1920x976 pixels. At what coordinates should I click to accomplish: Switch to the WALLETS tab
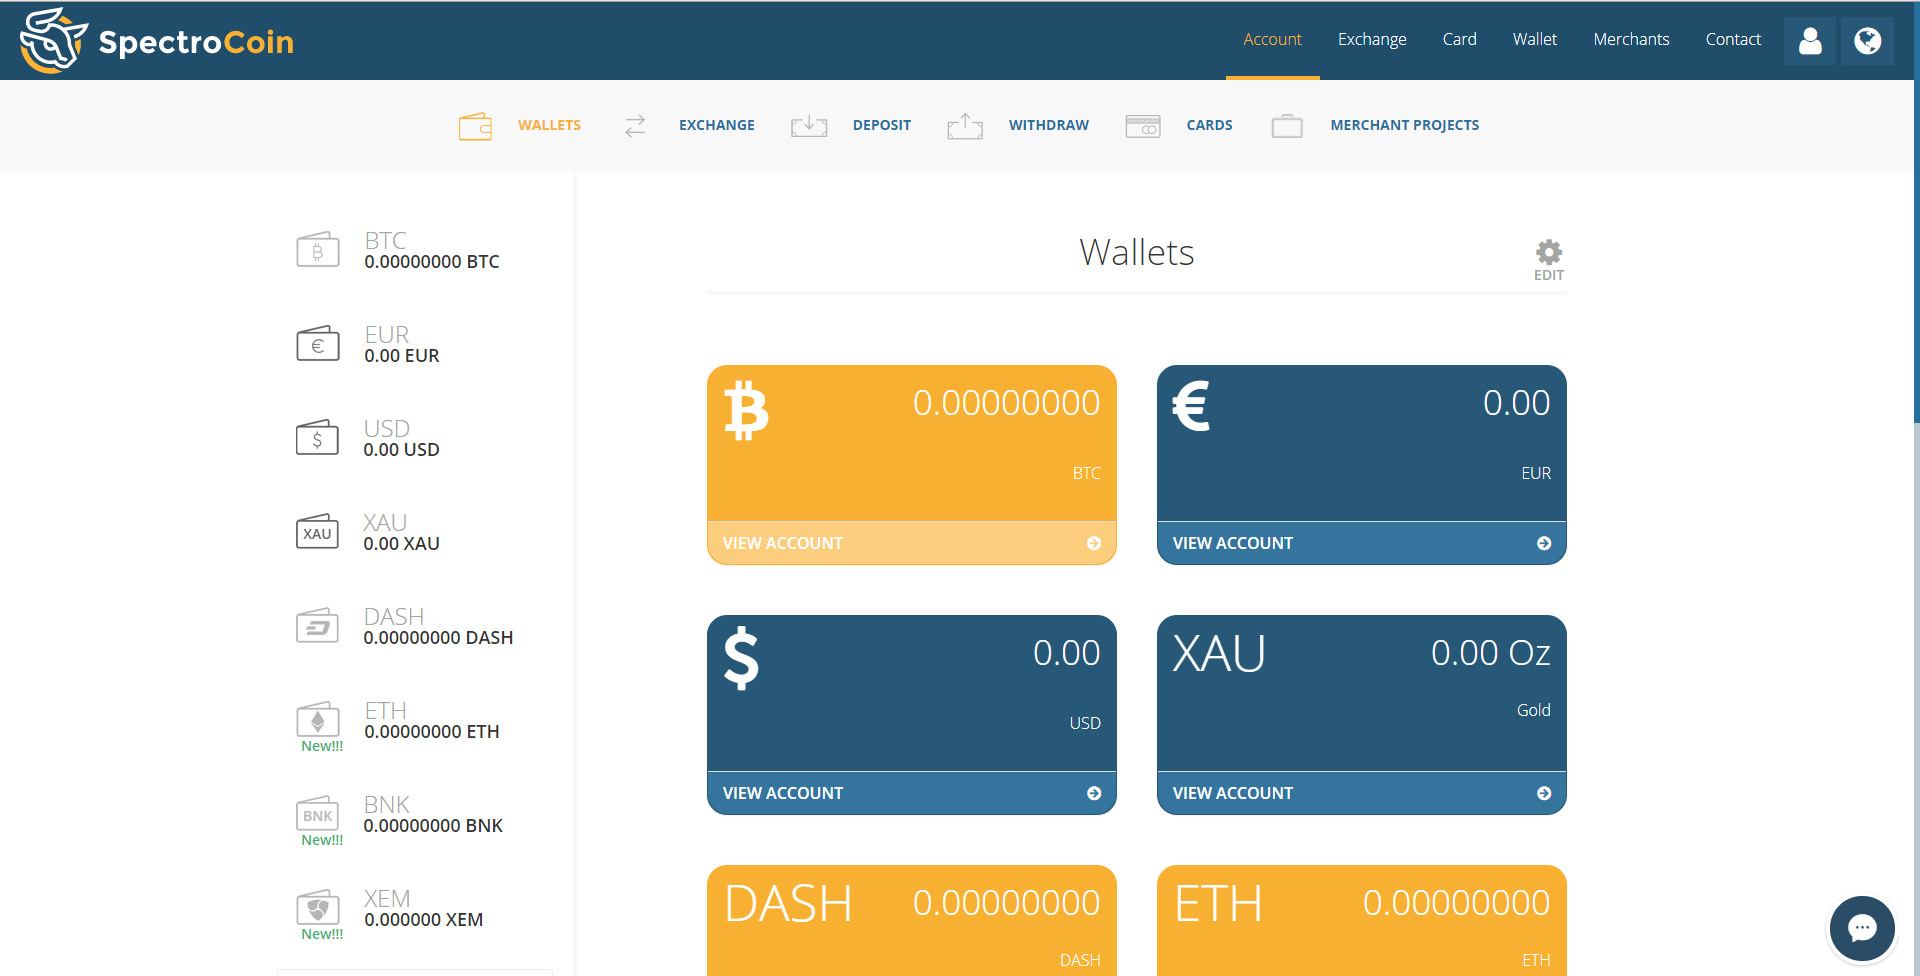(x=549, y=126)
